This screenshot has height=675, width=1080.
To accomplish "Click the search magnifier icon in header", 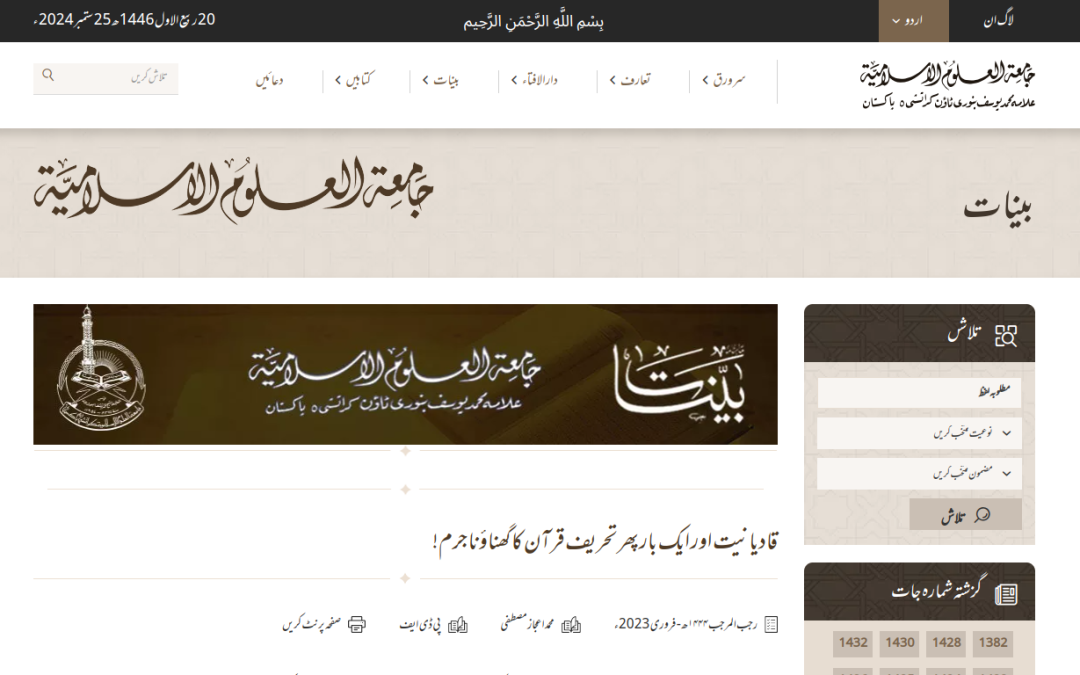I will 48,74.
